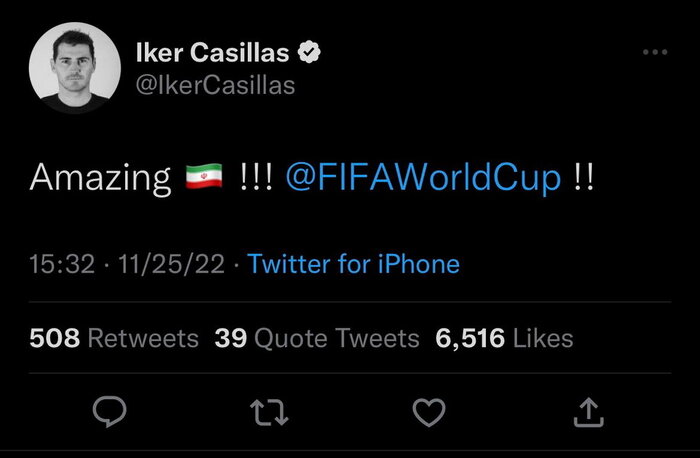Image resolution: width=700 pixels, height=458 pixels.
Task: Open Iker Casillas profile picture
Action: 69,67
